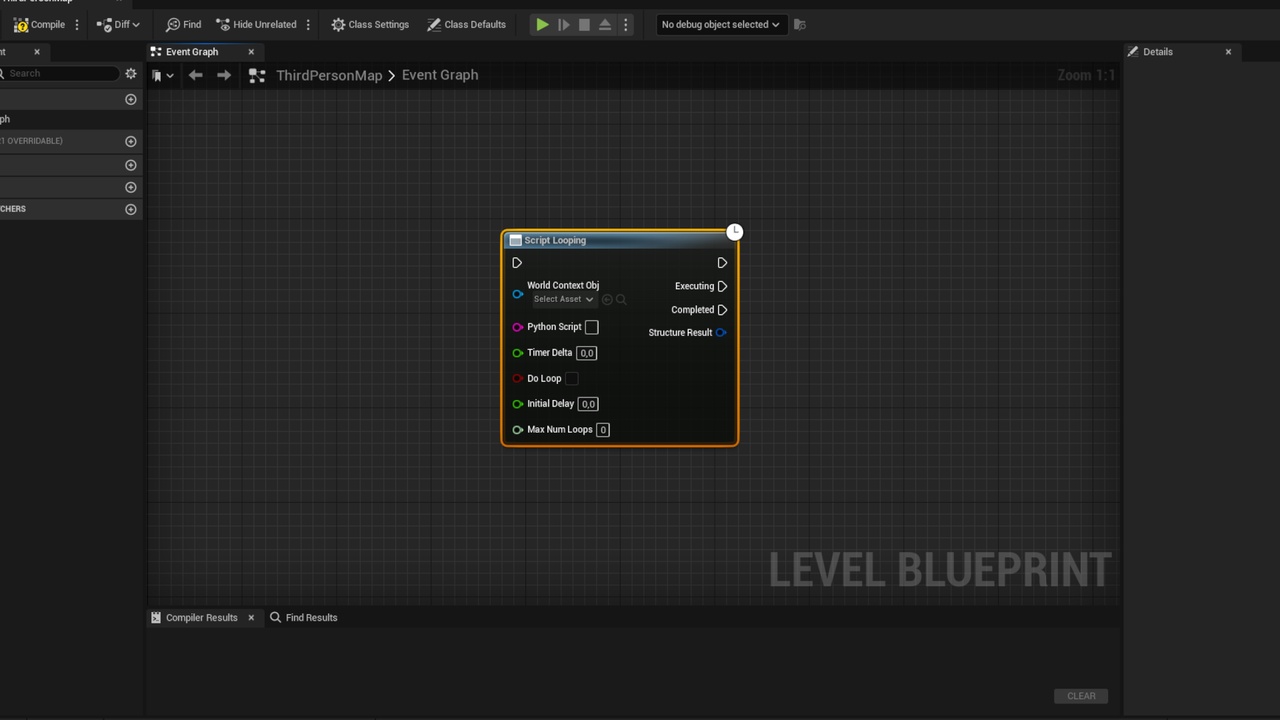Viewport: 1280px width, 720px height.
Task: Click the Python Script input pin
Action: tap(517, 327)
